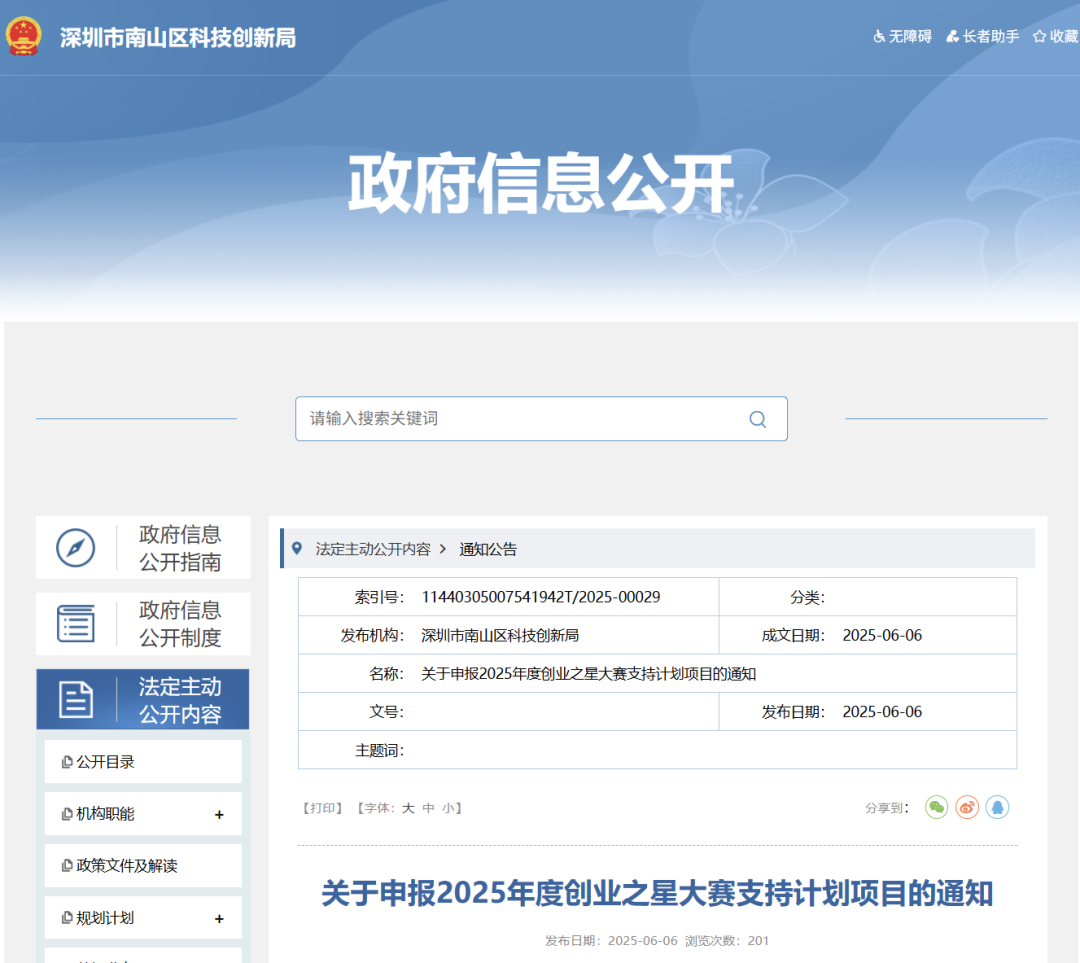
Task: Click index number 11440305007541942T/2025-00029
Action: 541,597
